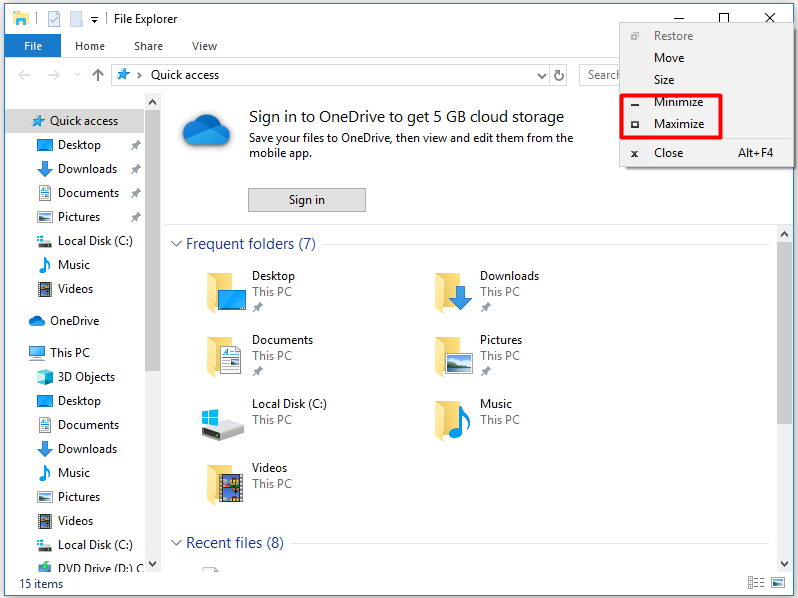798x598 pixels.
Task: Switch to the Home ribbon tab
Action: 90,46
